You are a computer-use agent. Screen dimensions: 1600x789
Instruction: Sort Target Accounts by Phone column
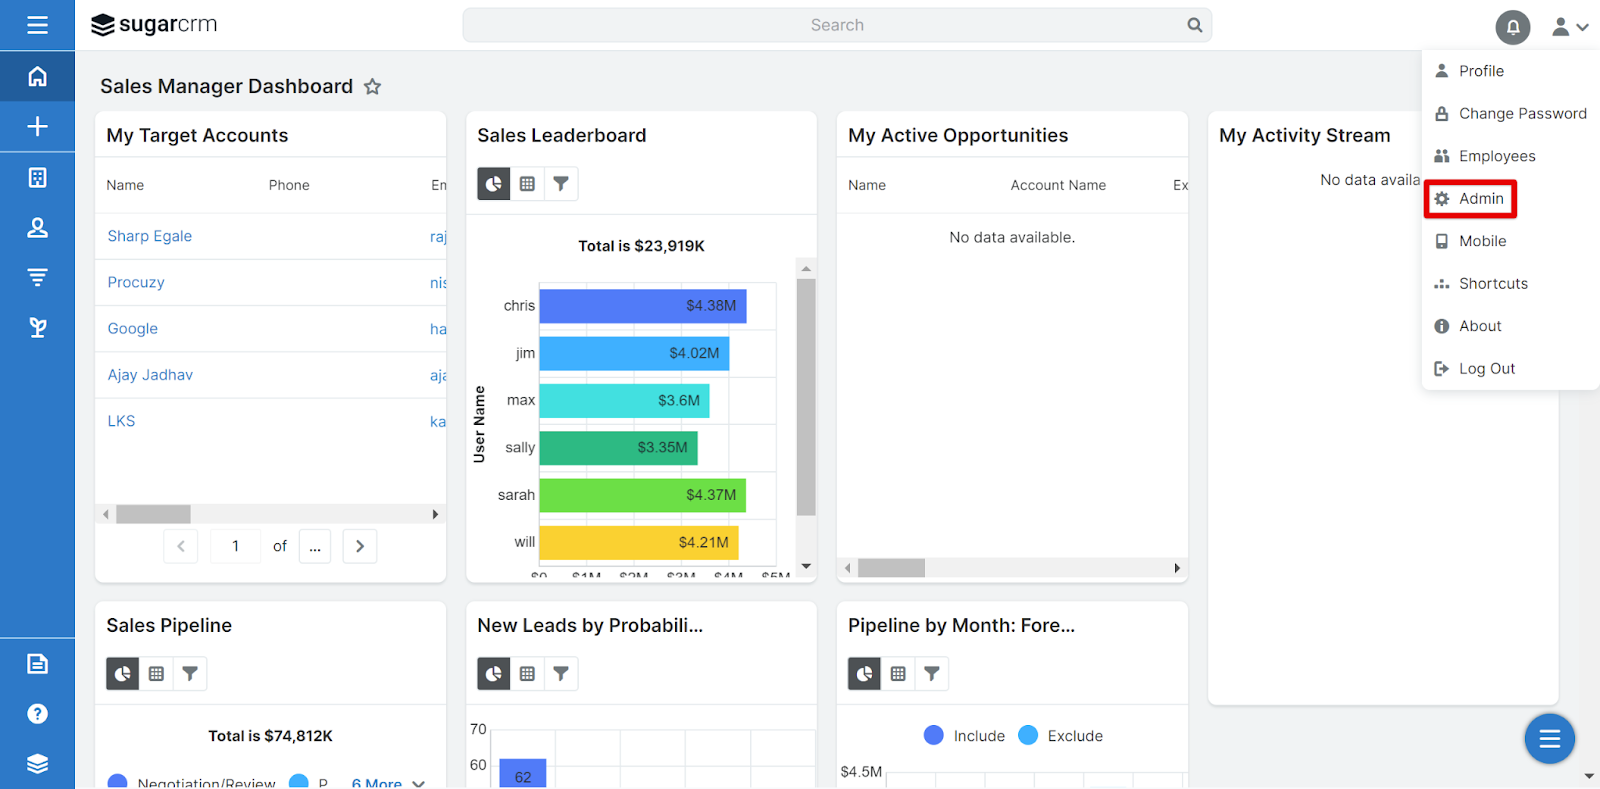tap(289, 185)
